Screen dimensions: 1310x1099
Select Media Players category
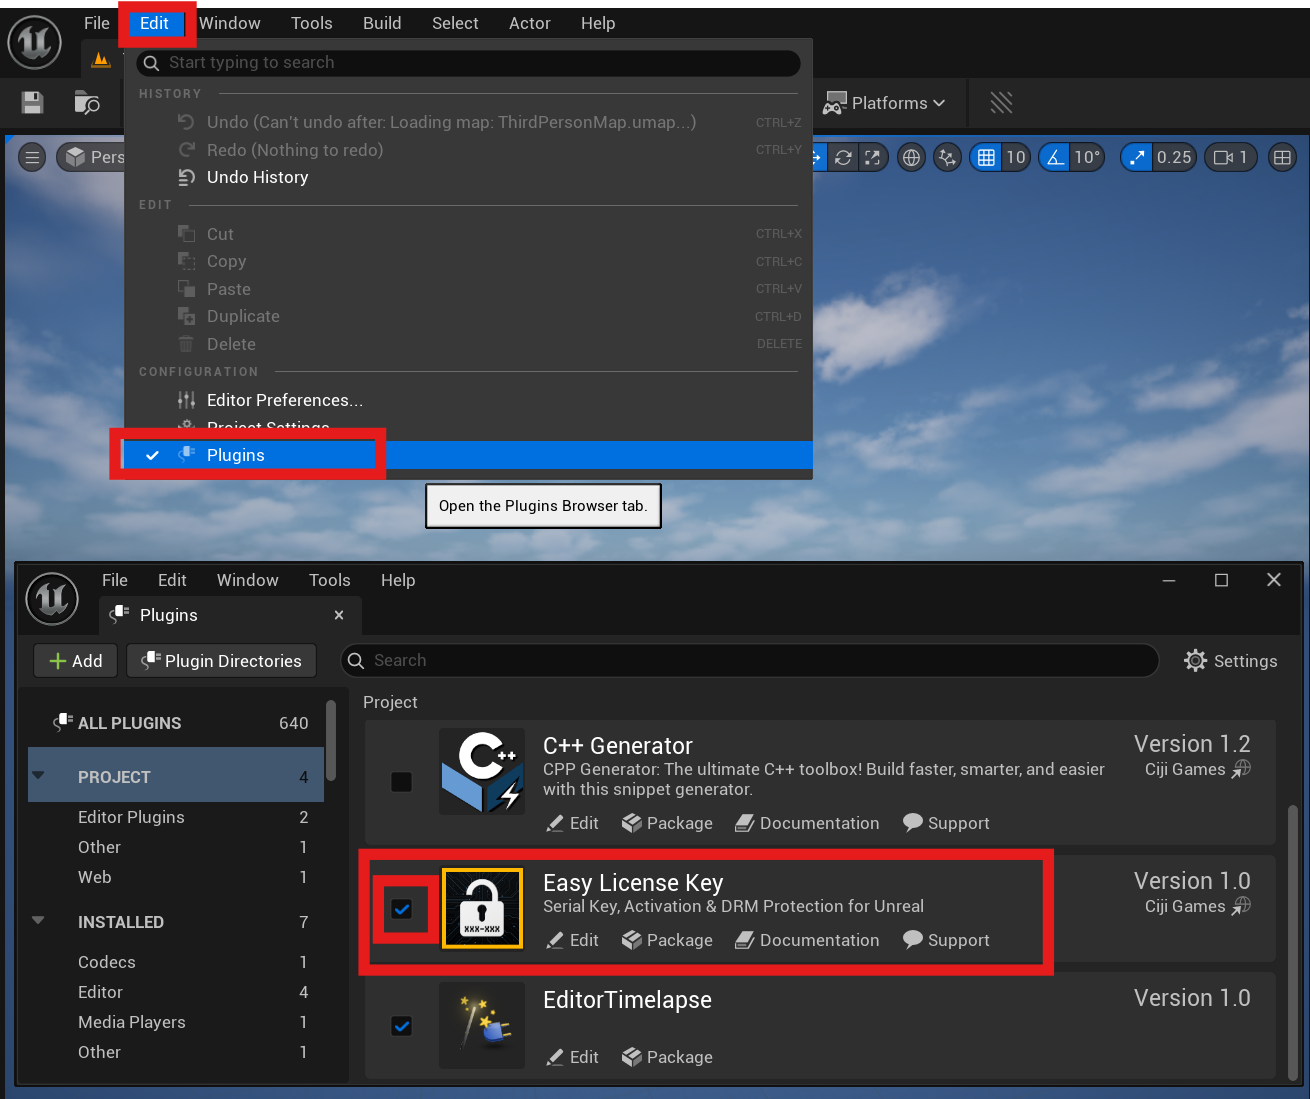[x=176, y=1022]
